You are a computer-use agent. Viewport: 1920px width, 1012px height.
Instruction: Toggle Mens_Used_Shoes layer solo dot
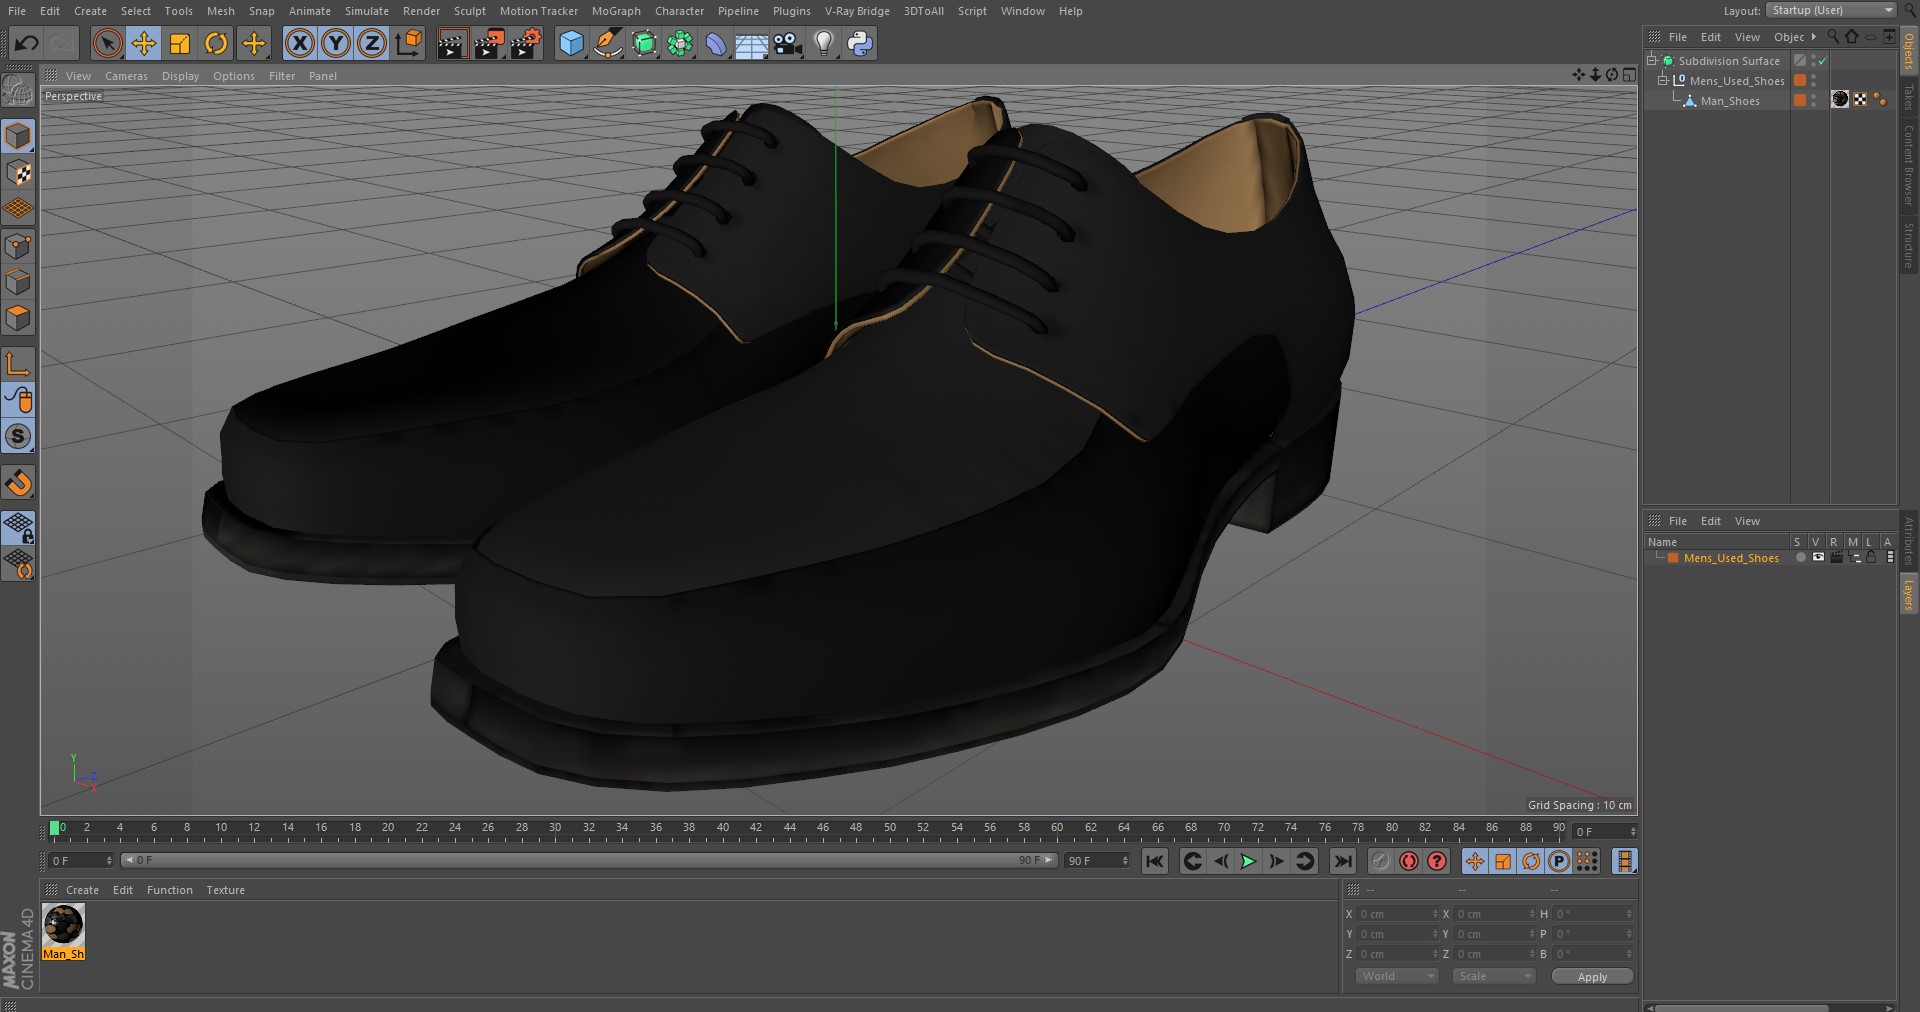pos(1800,558)
